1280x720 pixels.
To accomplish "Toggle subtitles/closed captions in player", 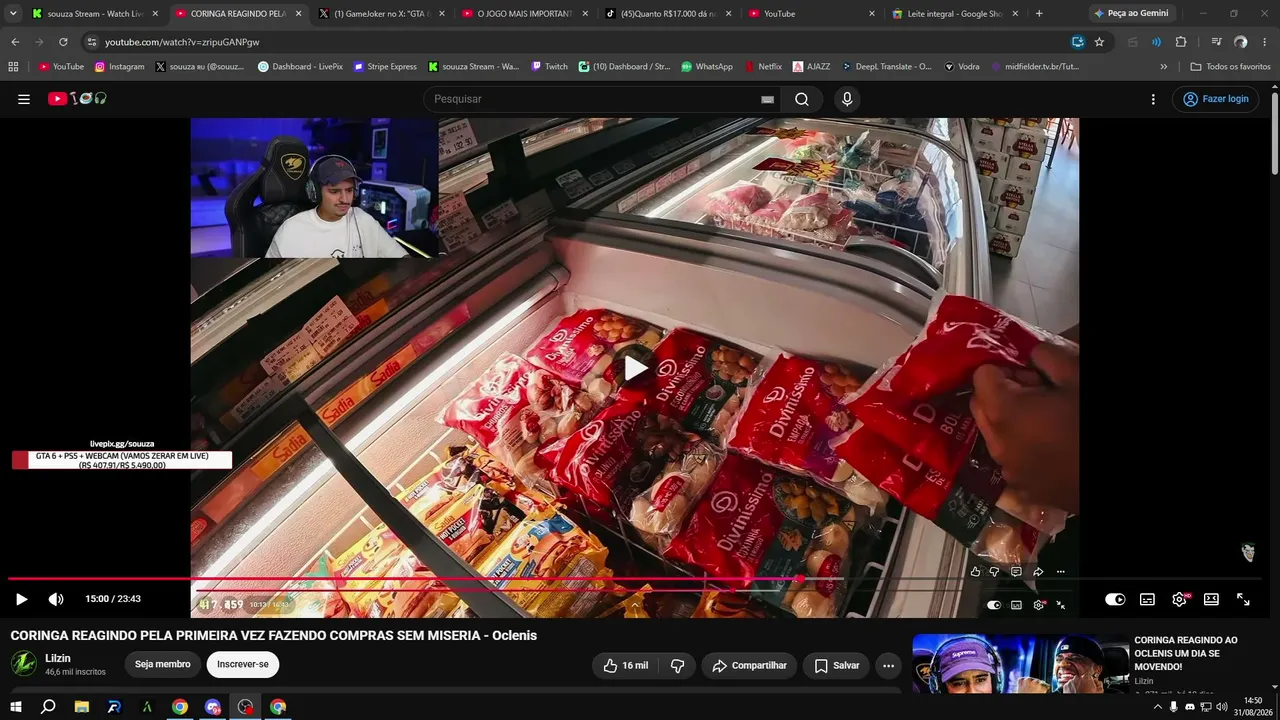I will (x=1147, y=599).
